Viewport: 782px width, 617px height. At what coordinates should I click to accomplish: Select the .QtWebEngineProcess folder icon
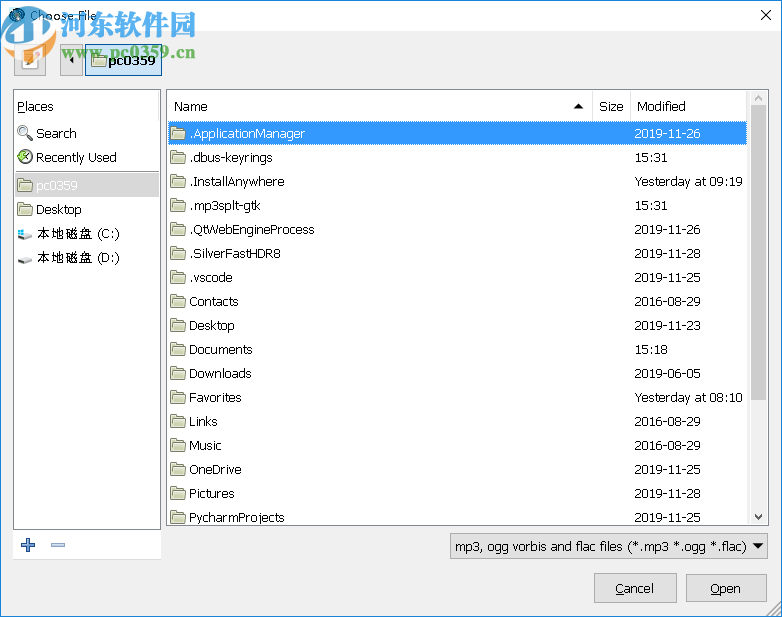(178, 229)
